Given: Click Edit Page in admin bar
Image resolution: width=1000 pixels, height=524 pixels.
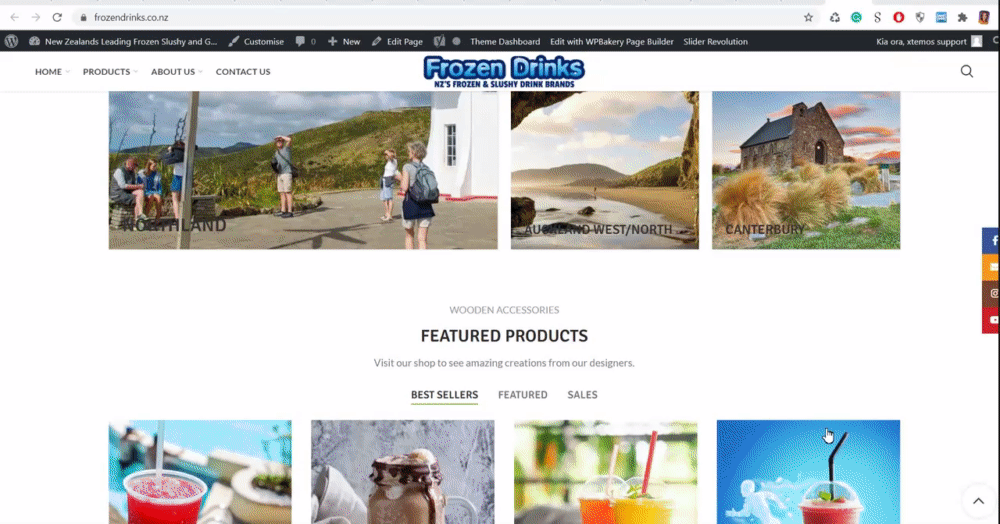Looking at the screenshot, I should (x=397, y=41).
